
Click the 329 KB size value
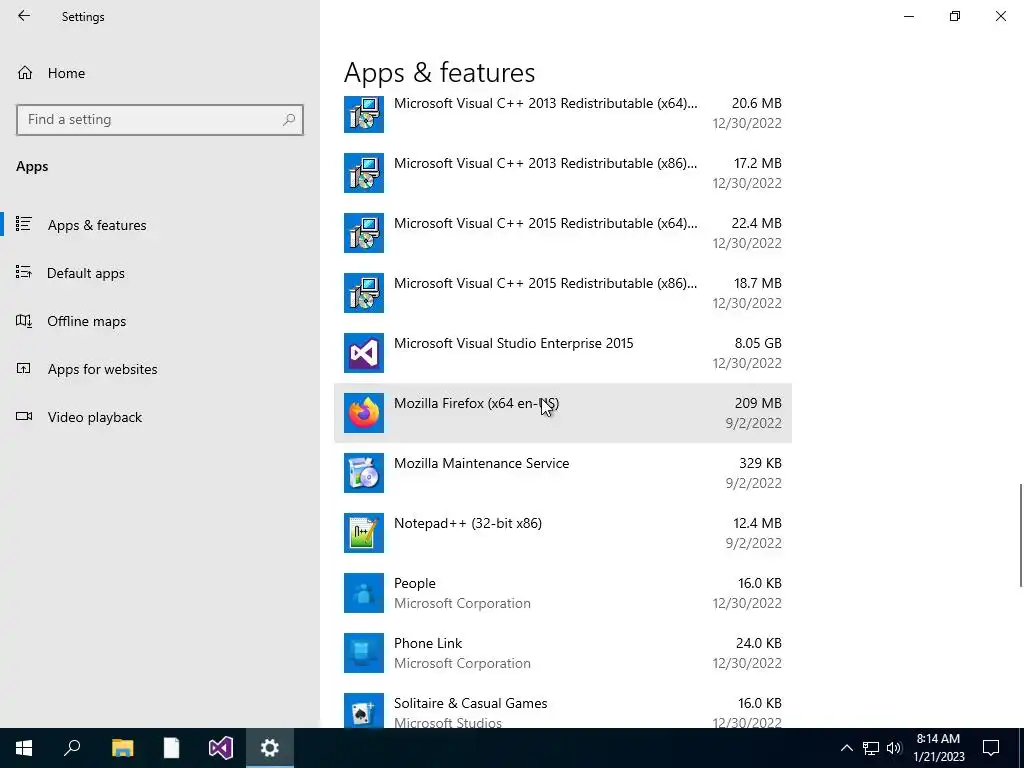(760, 464)
